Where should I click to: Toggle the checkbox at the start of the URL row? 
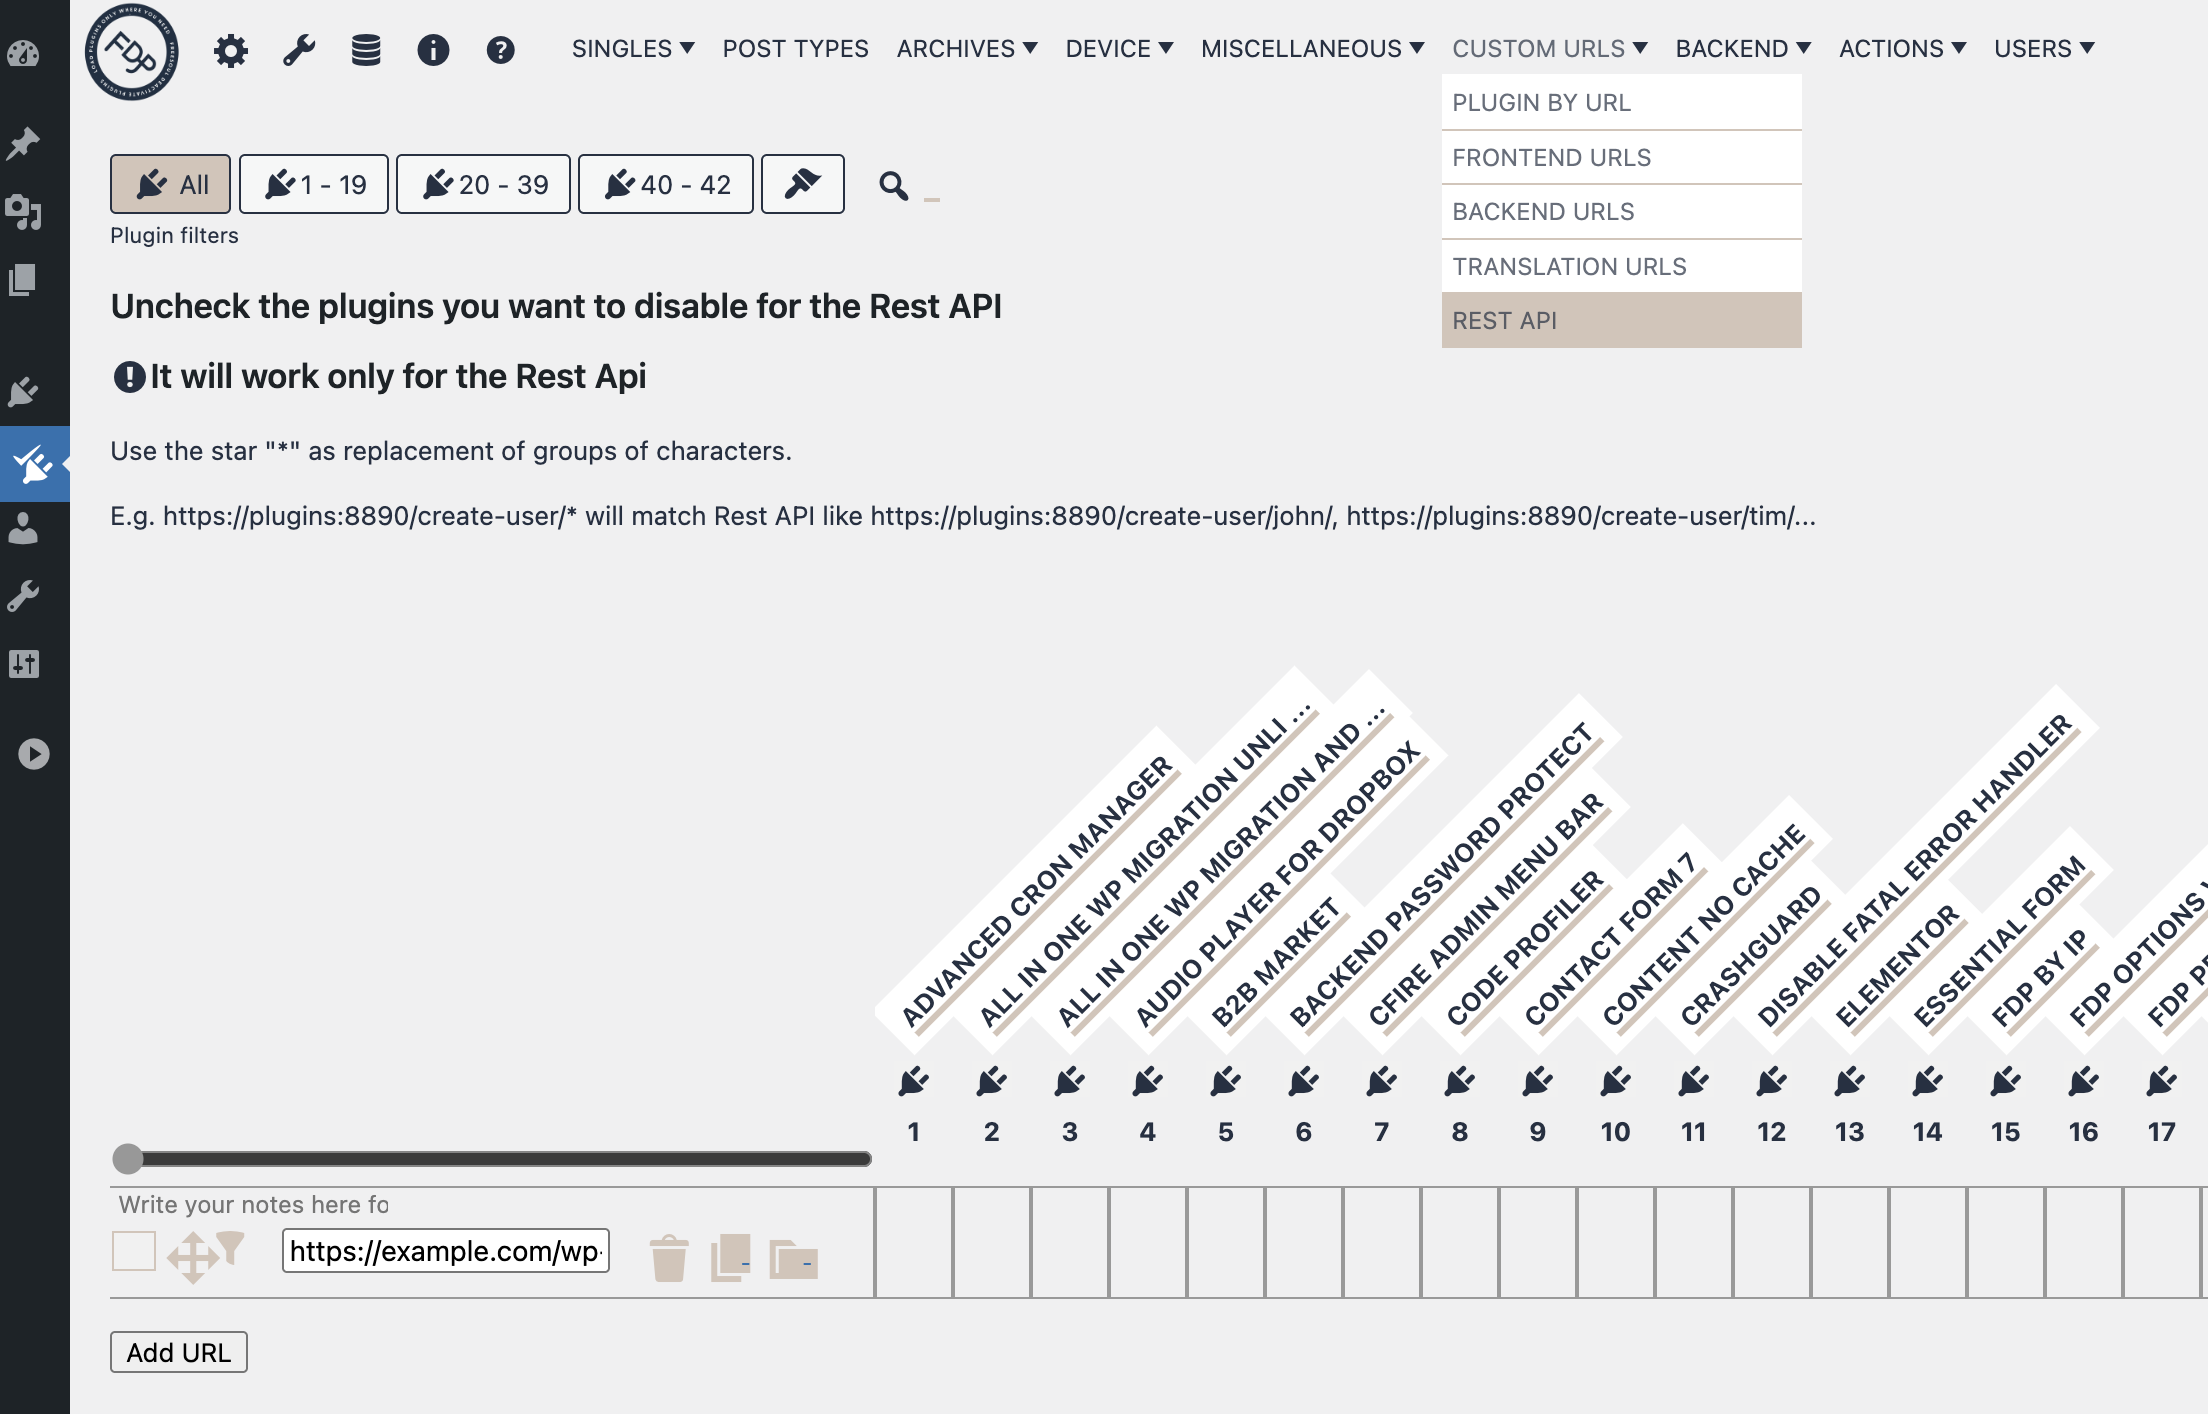click(133, 1250)
